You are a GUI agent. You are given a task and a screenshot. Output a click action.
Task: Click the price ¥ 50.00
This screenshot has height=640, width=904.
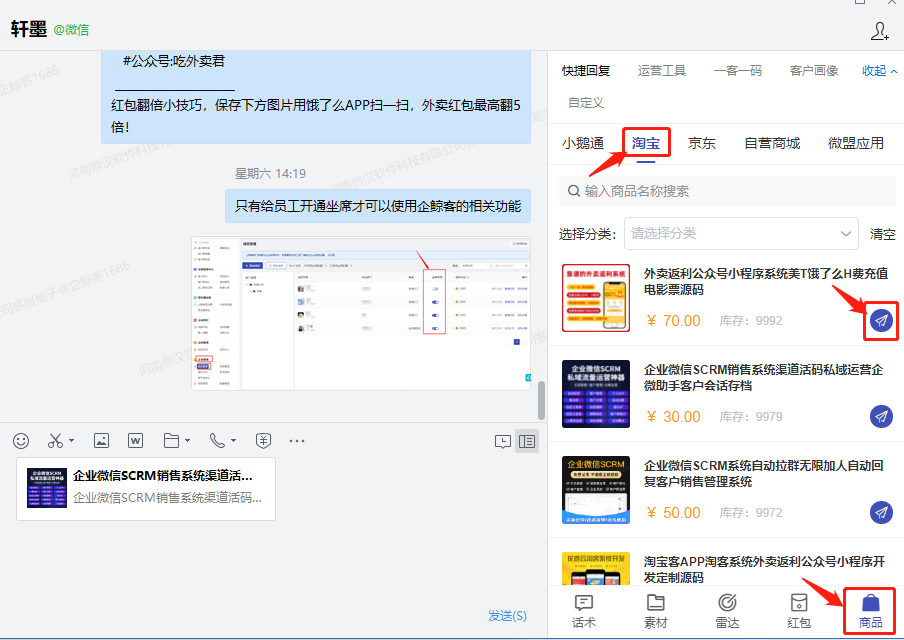(x=673, y=513)
